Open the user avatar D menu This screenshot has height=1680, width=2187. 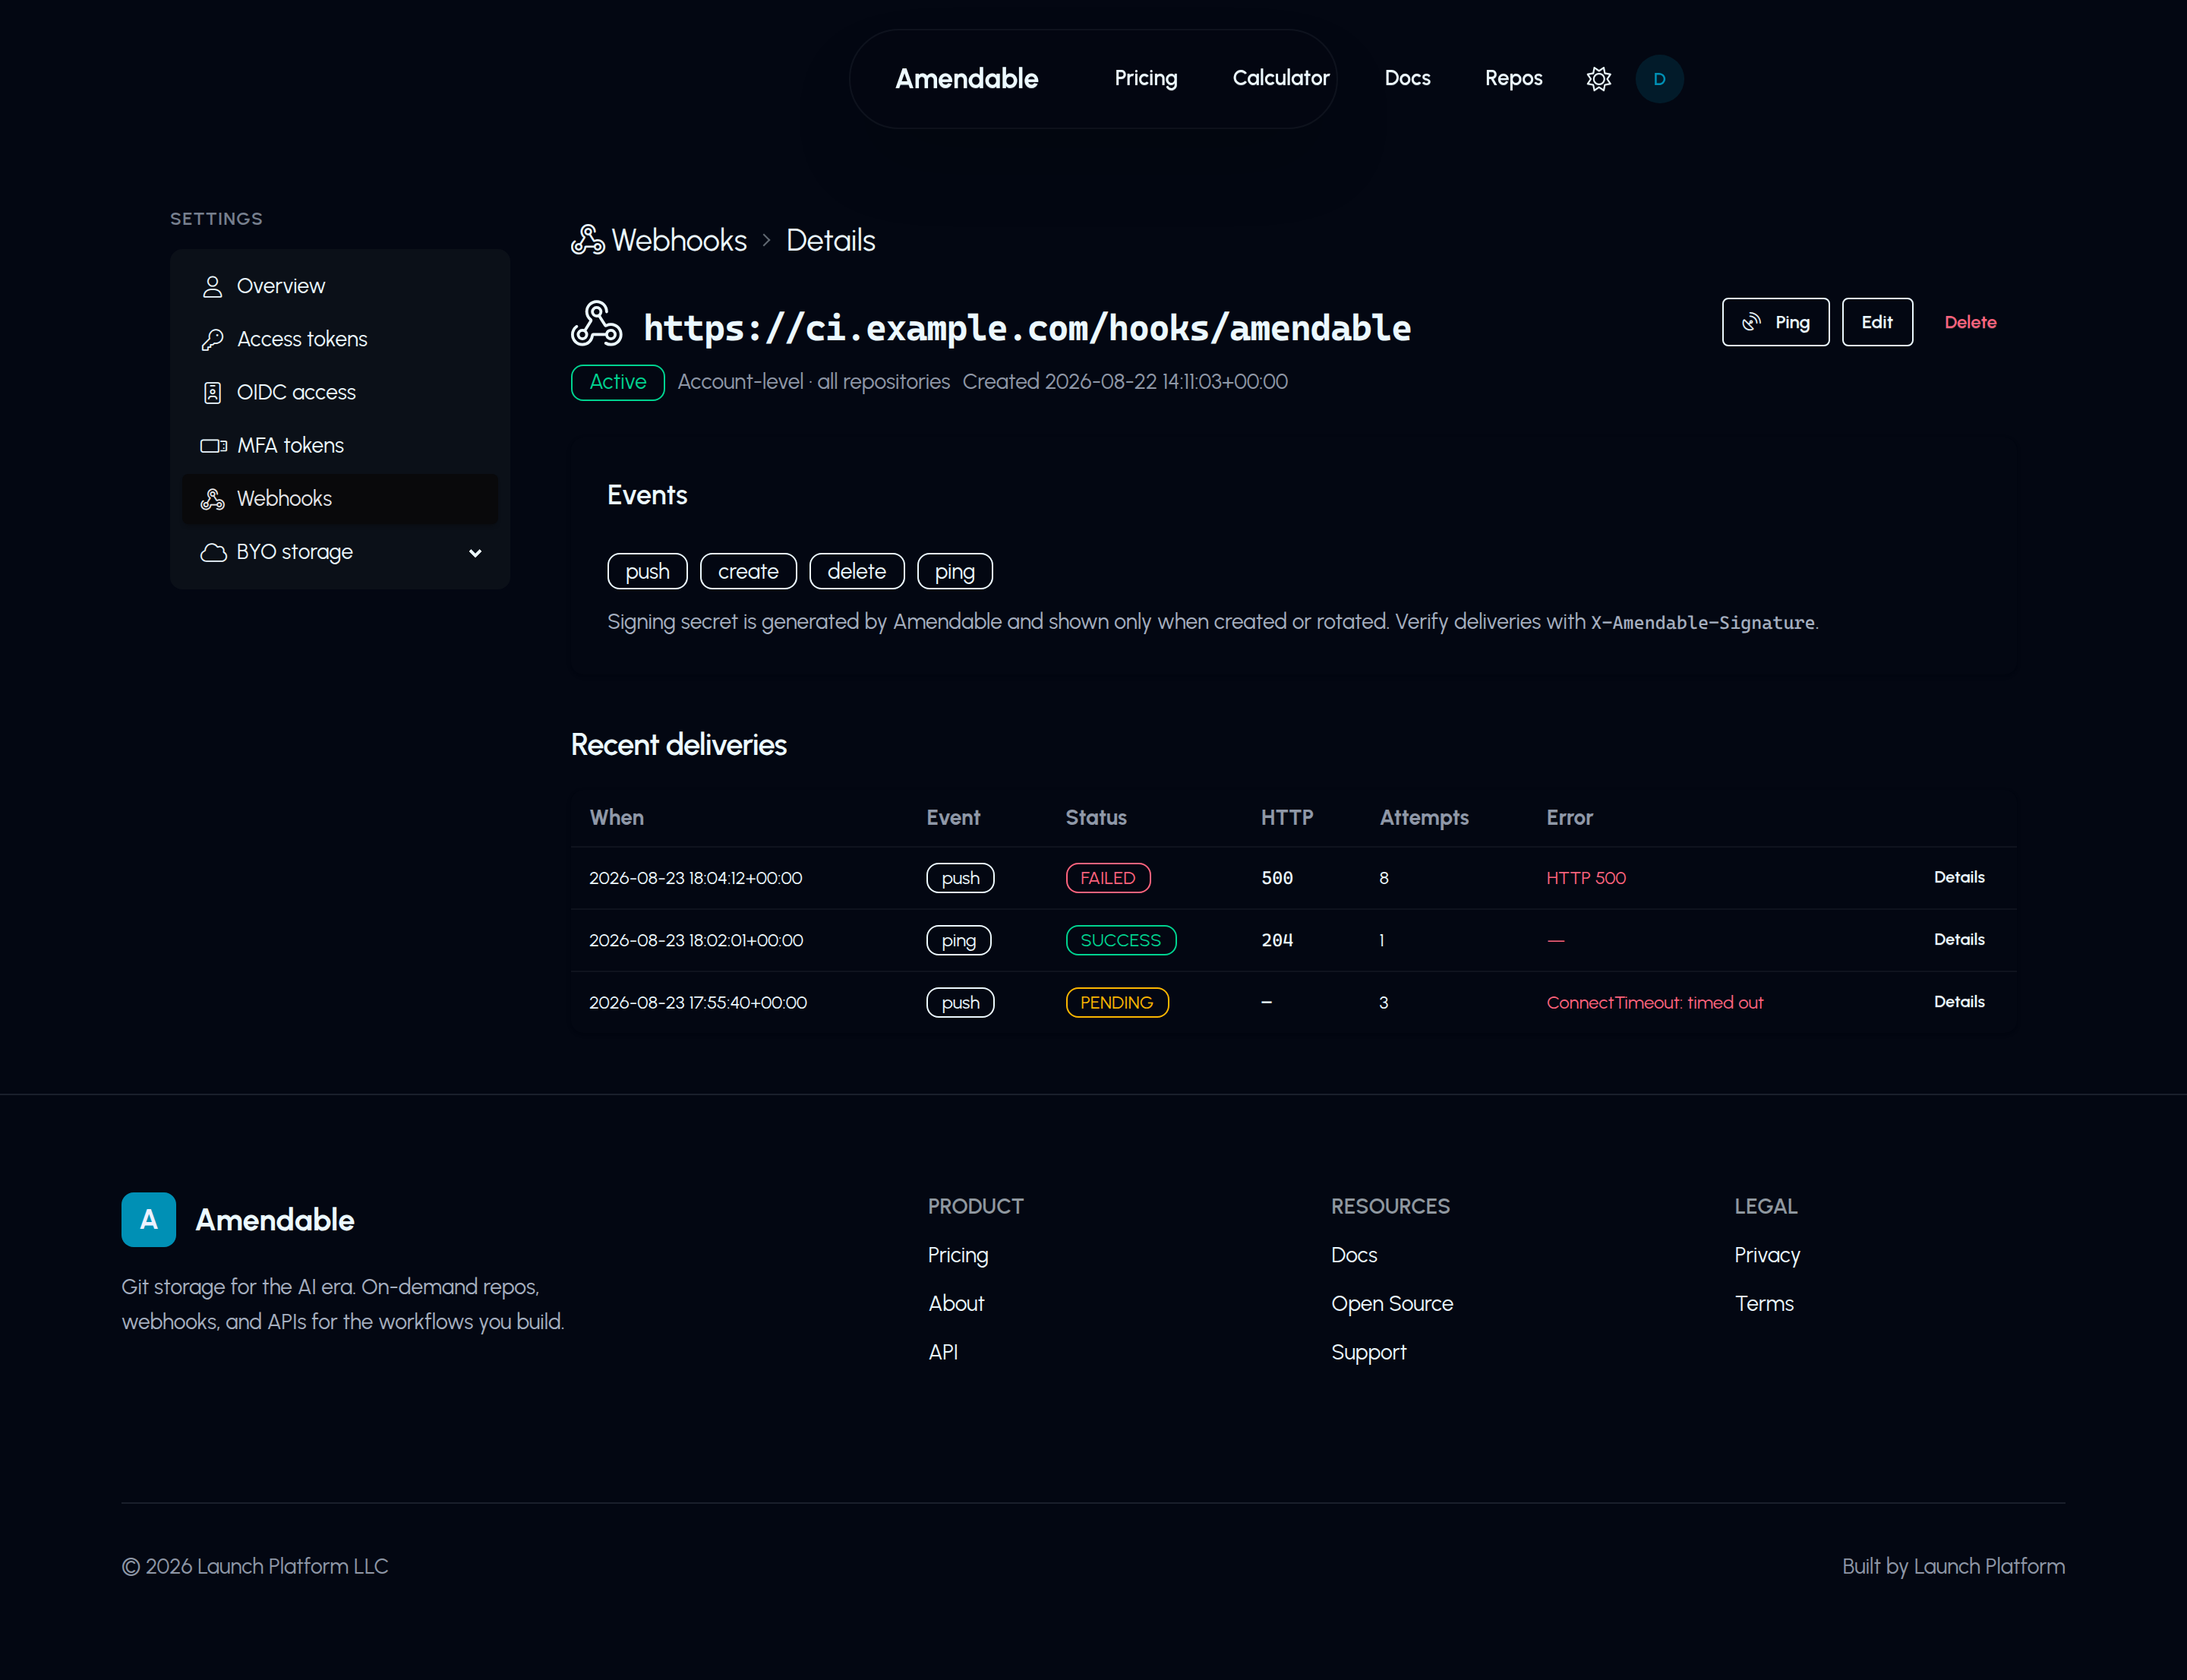pos(1659,79)
